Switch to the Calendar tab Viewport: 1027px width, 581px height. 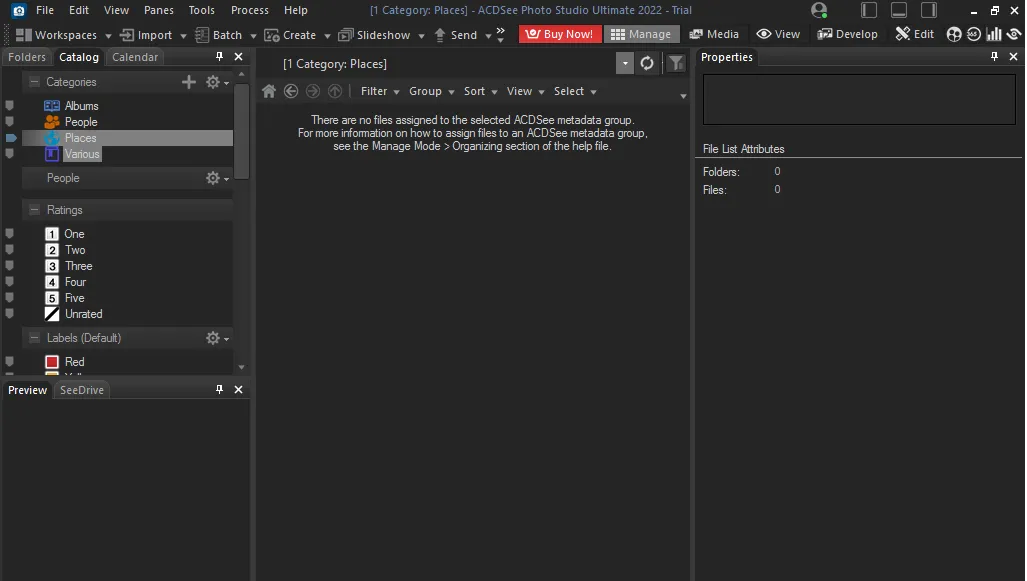coord(135,57)
